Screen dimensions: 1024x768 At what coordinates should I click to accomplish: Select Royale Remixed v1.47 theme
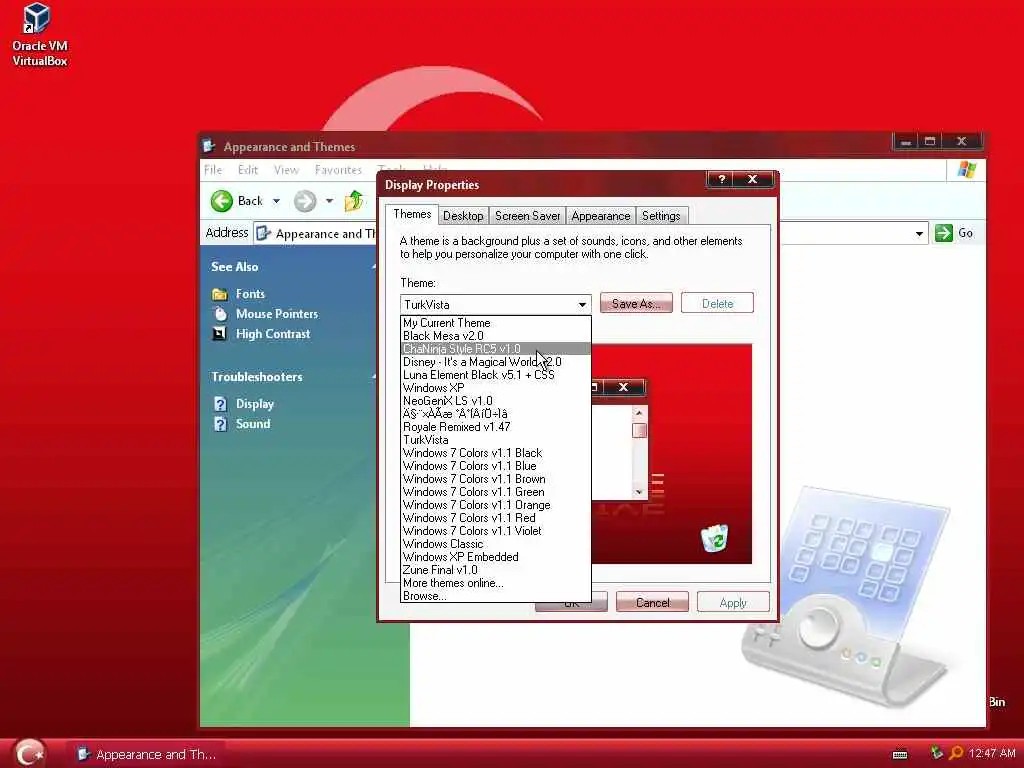point(496,427)
